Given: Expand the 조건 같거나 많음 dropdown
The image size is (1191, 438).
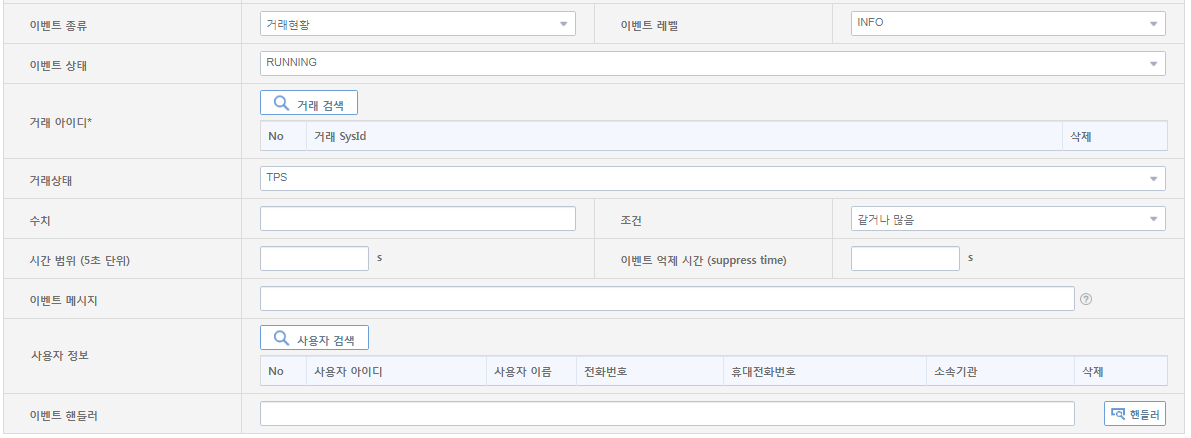Looking at the screenshot, I should coord(1007,219).
